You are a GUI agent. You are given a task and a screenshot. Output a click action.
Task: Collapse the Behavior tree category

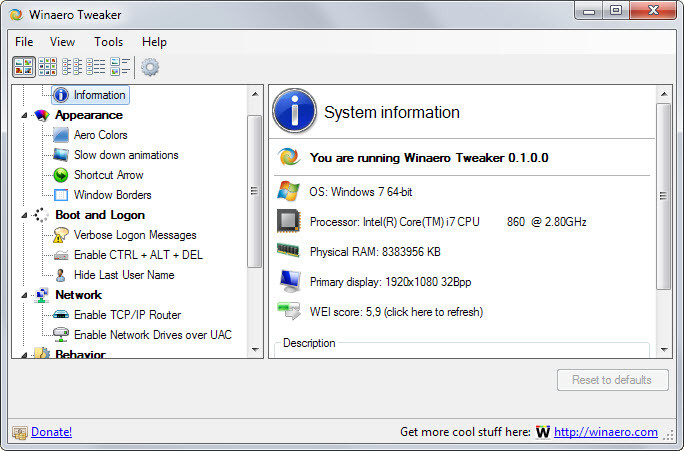pos(24,355)
